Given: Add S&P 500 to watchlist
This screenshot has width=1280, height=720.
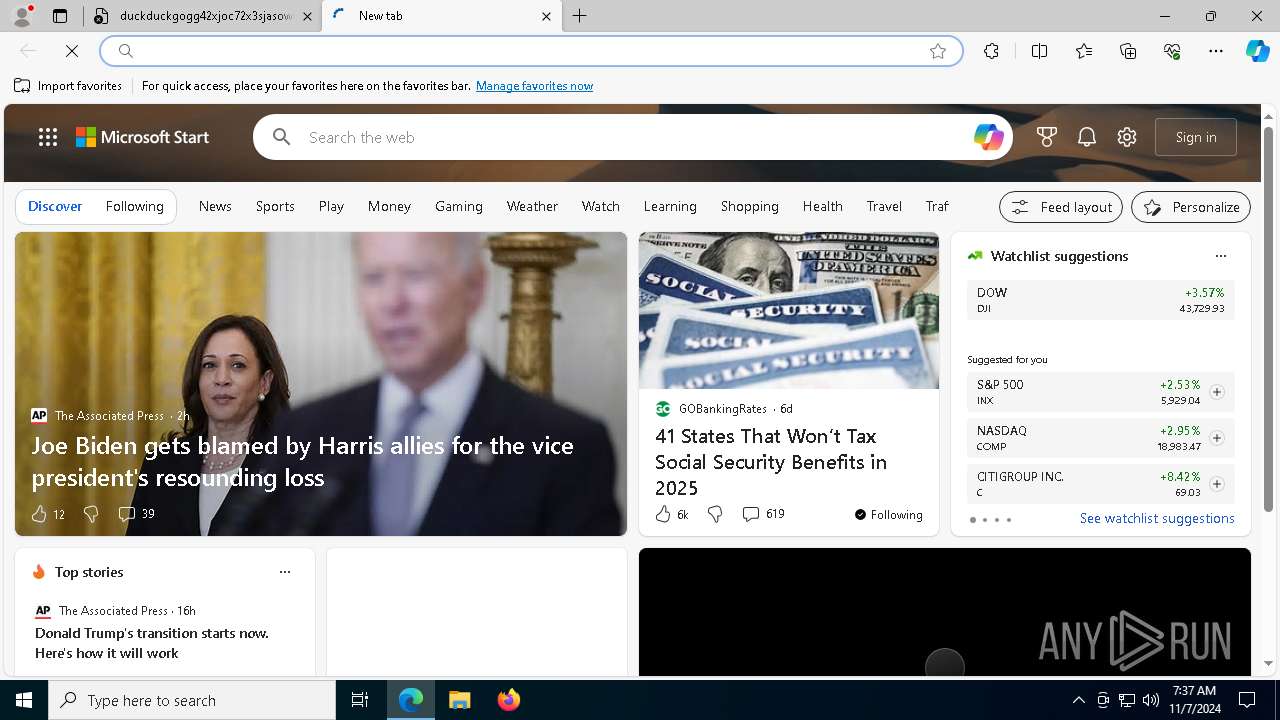Looking at the screenshot, I should tap(1217, 392).
